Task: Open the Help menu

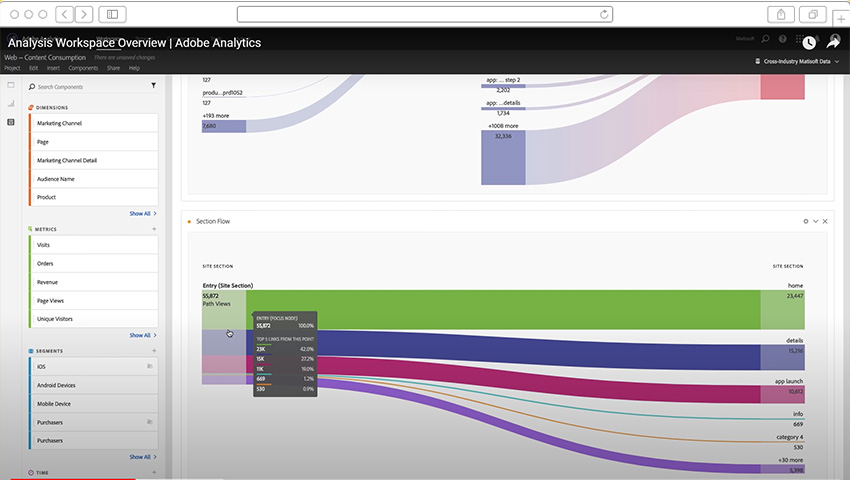Action: (x=134, y=68)
